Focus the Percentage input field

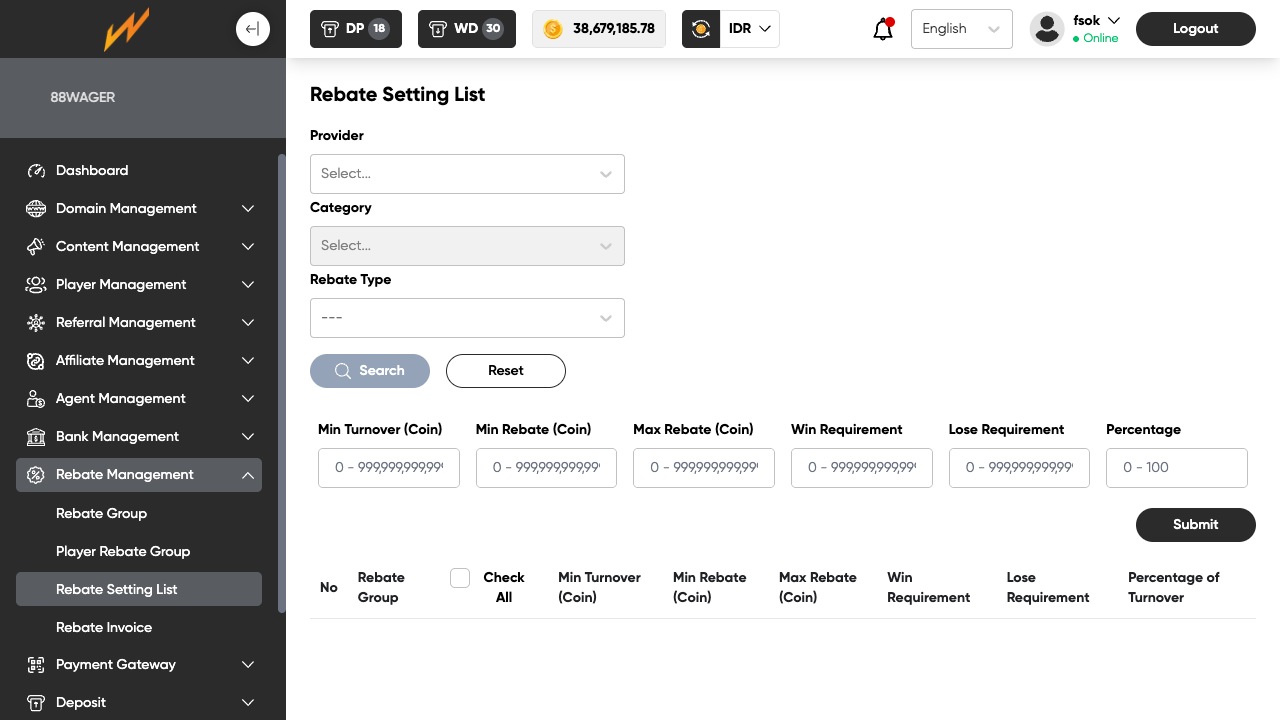pyautogui.click(x=1177, y=468)
